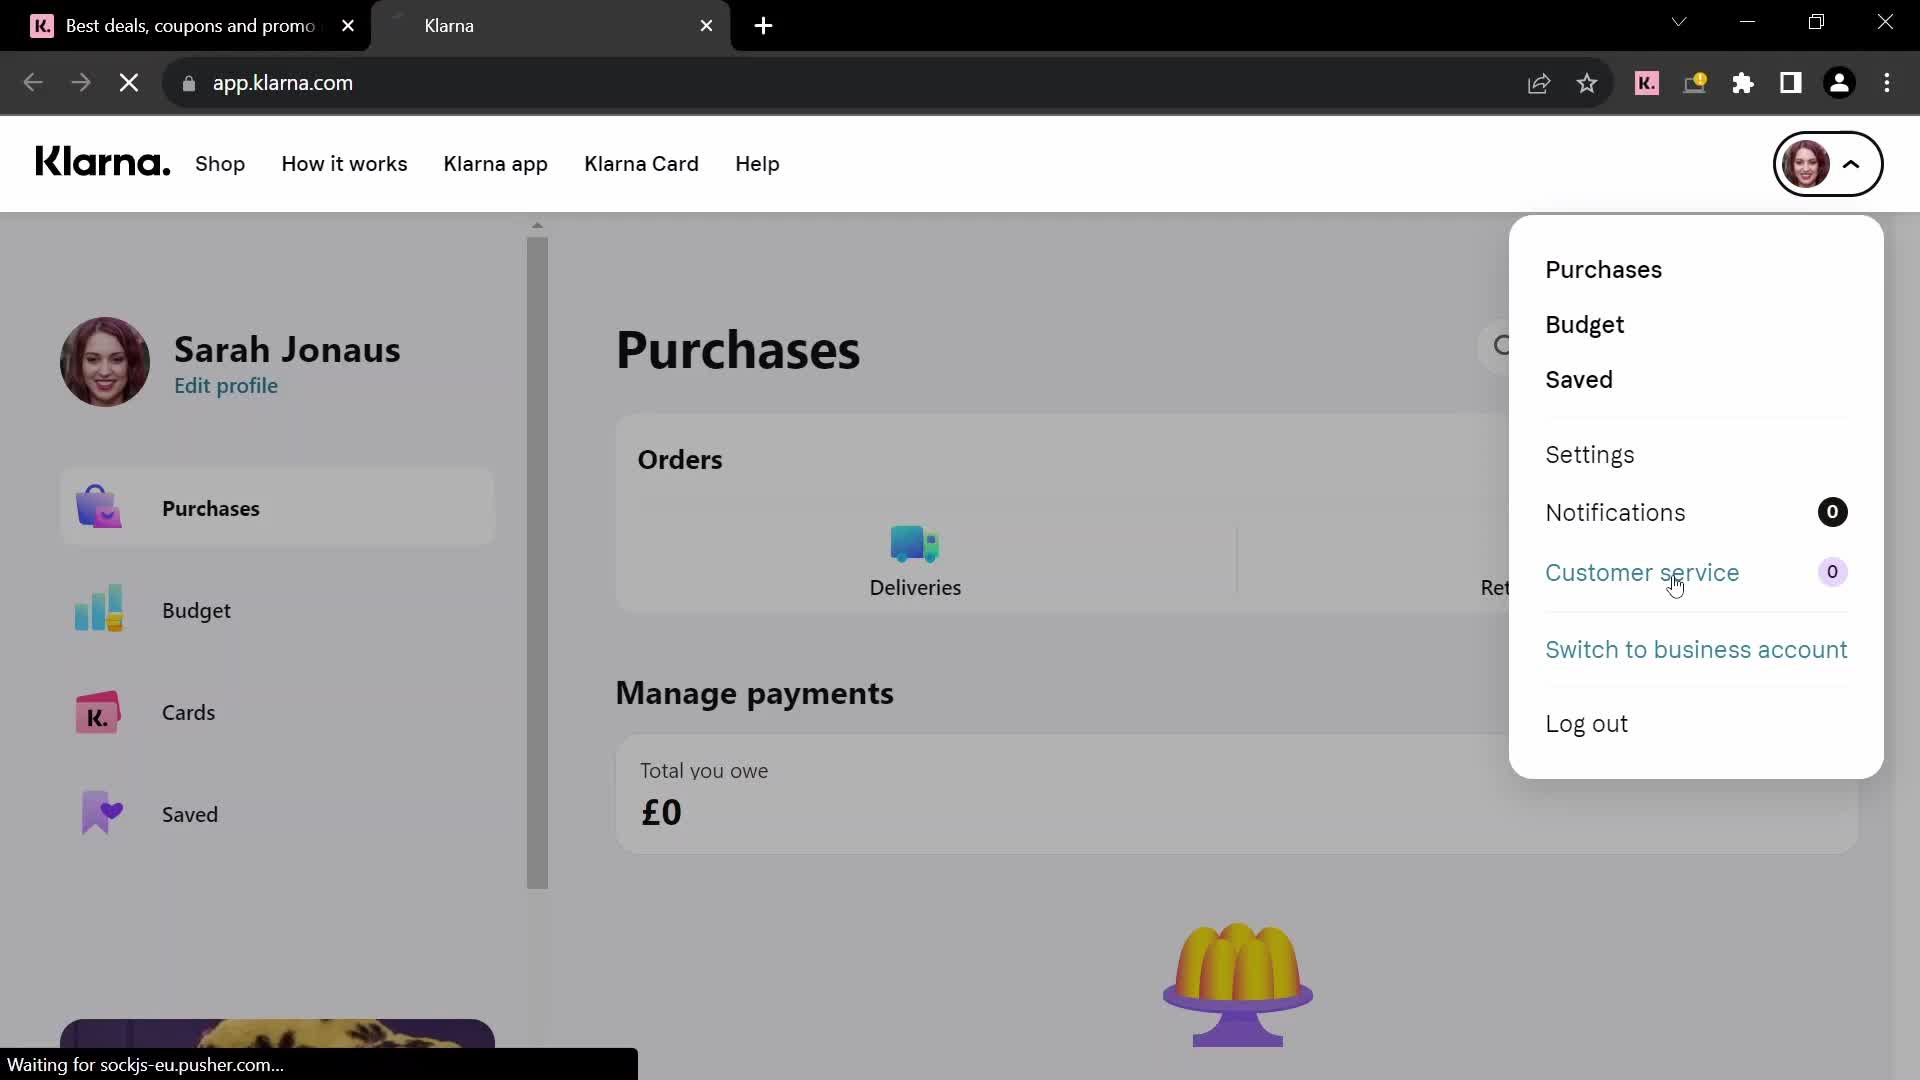Click the Sarah Jonaus name text
Viewport: 1920px width, 1080px height.
point(287,350)
